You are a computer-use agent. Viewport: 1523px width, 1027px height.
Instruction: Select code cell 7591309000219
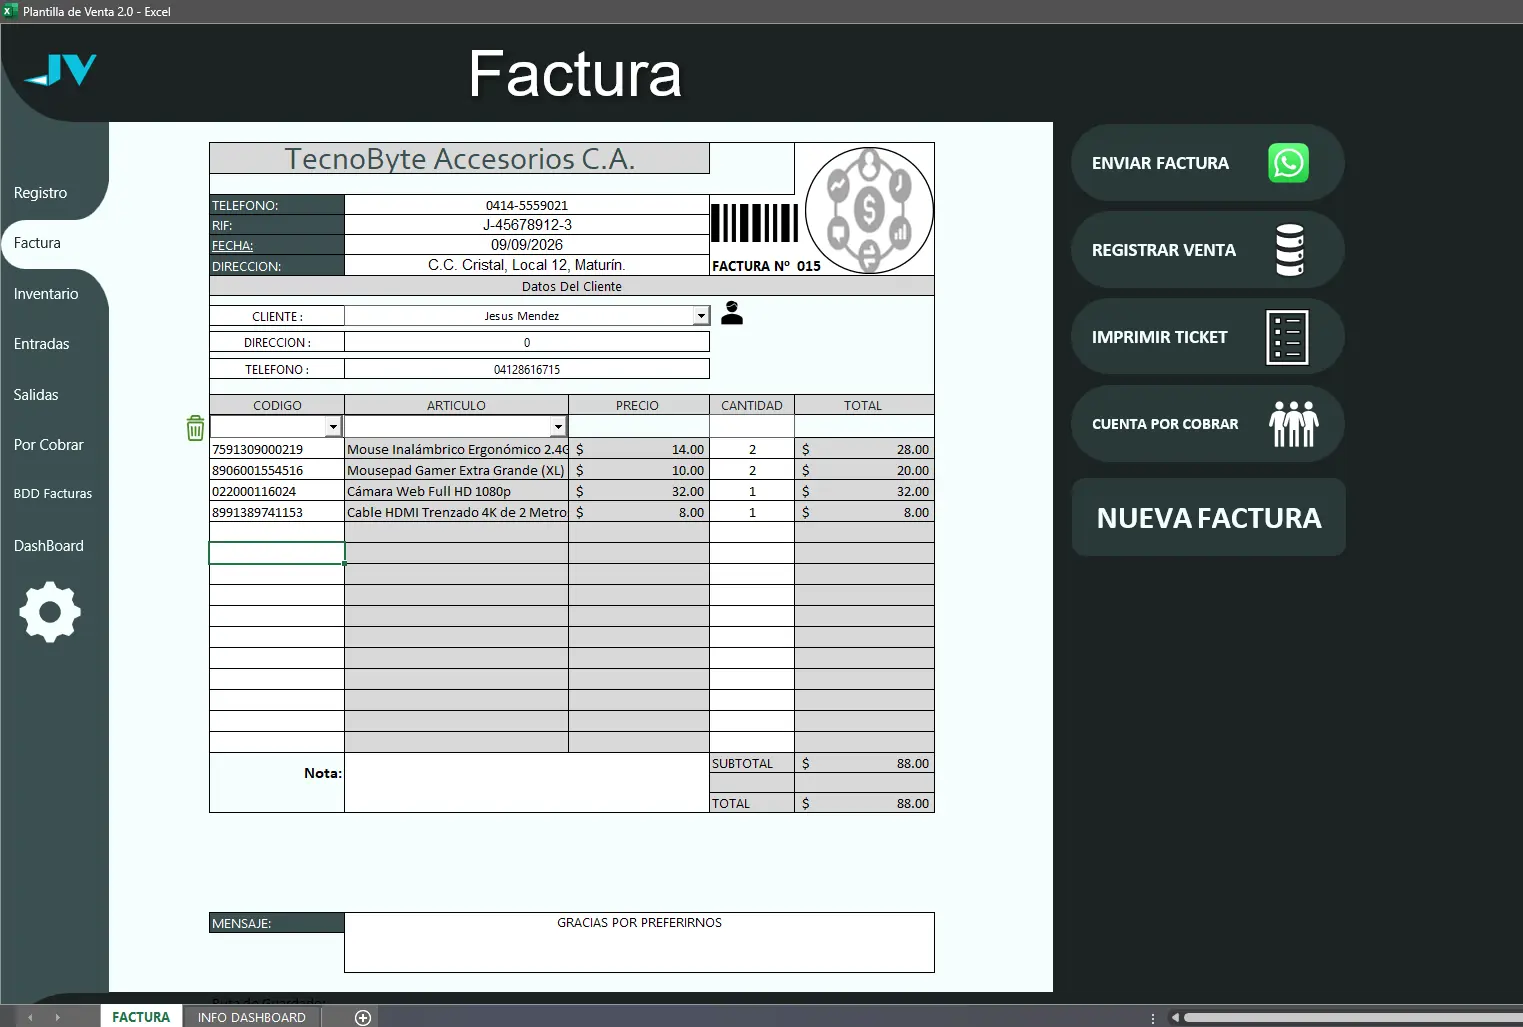pos(277,449)
